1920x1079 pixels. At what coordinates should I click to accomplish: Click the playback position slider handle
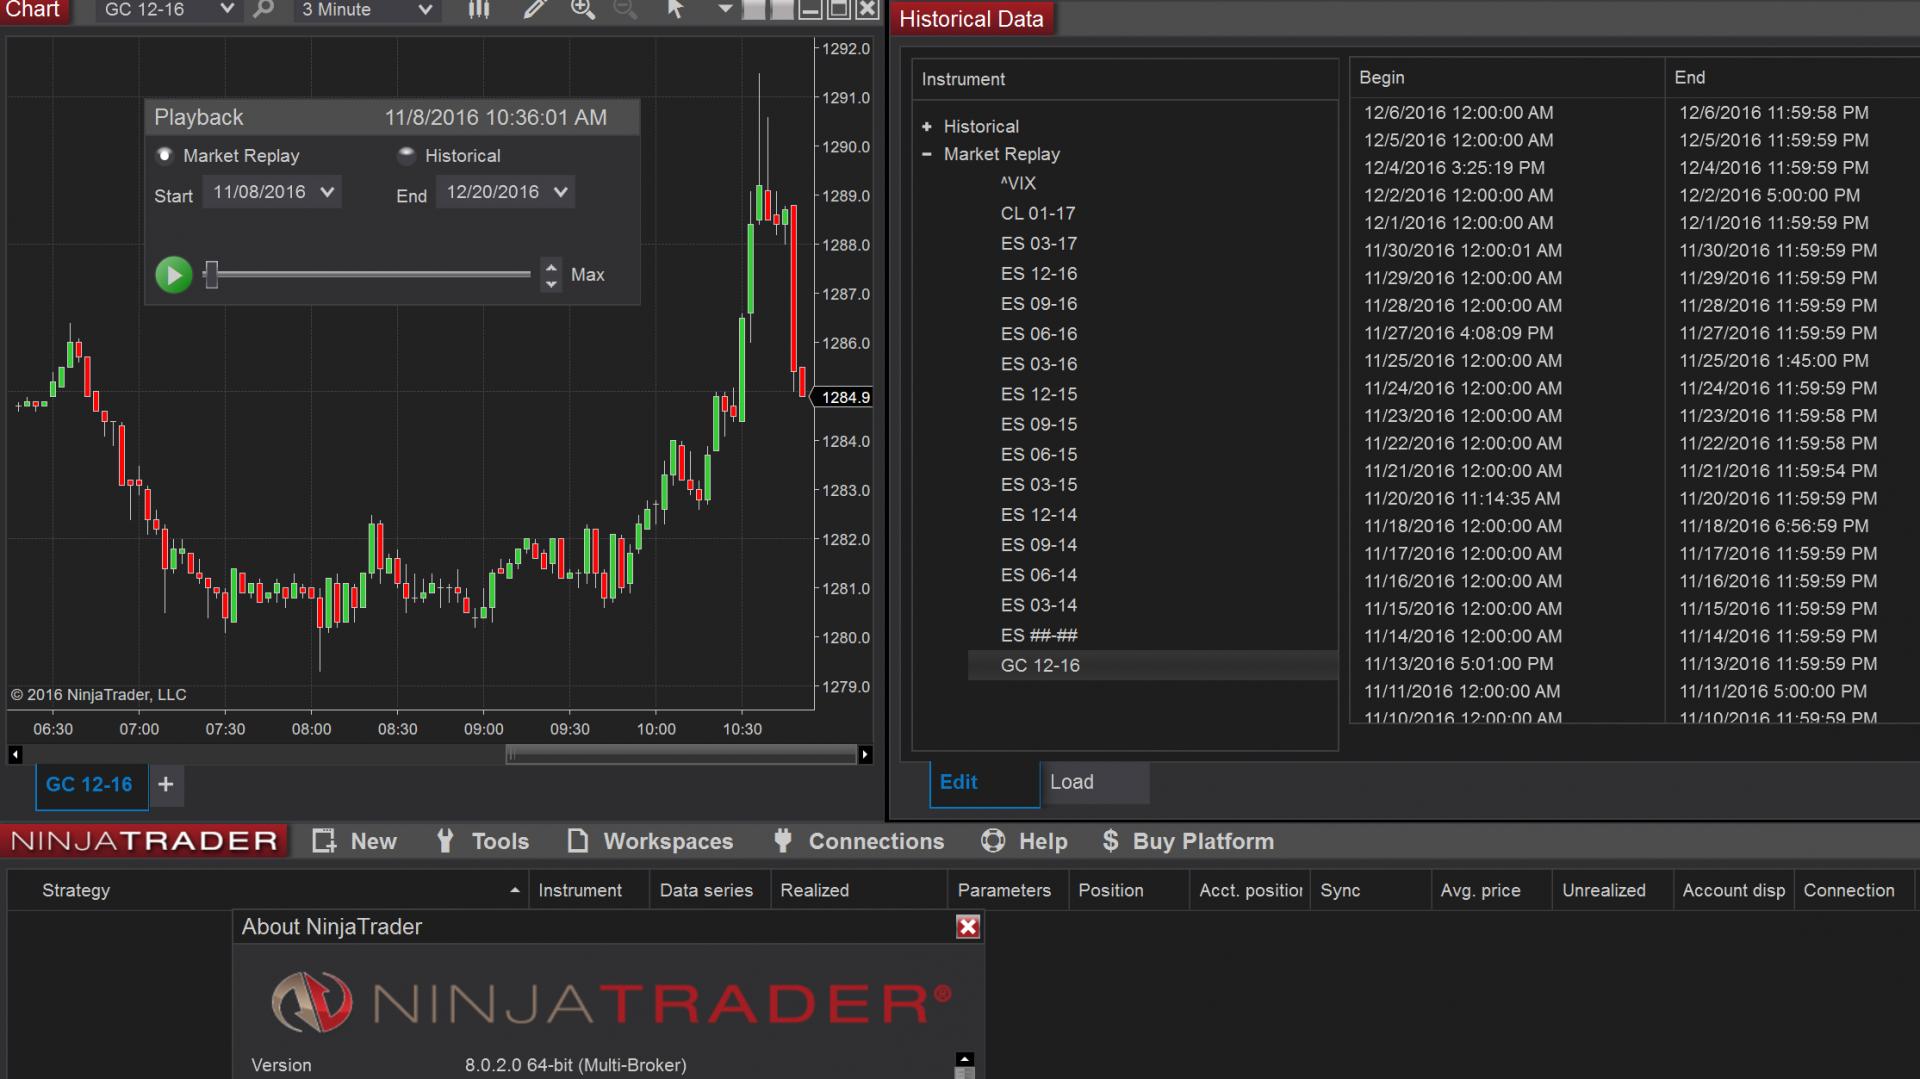(x=211, y=274)
